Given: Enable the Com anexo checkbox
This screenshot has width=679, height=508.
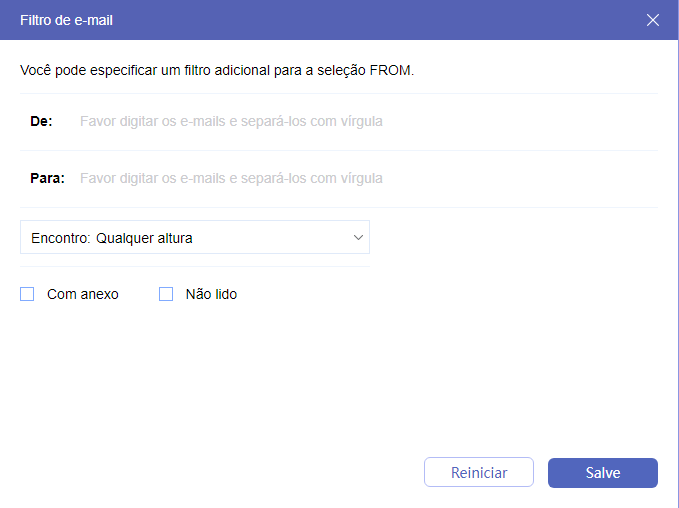Looking at the screenshot, I should (27, 294).
